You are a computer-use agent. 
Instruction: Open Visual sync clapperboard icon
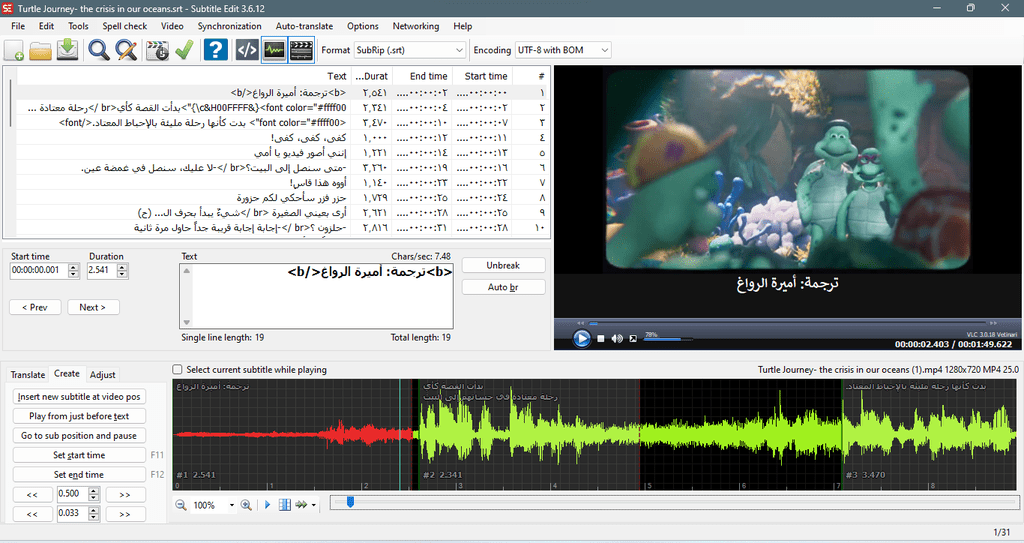[x=157, y=50]
